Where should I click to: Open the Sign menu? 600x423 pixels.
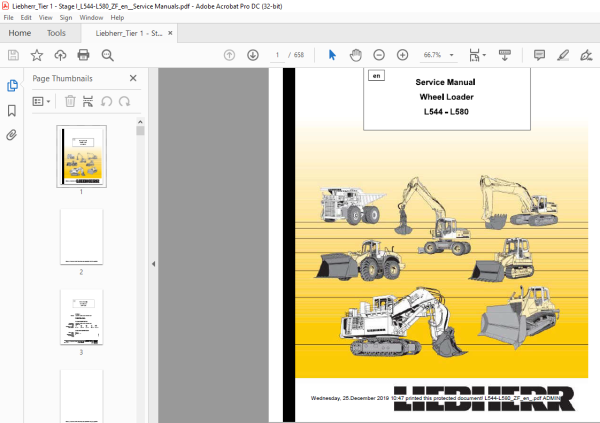click(66, 18)
